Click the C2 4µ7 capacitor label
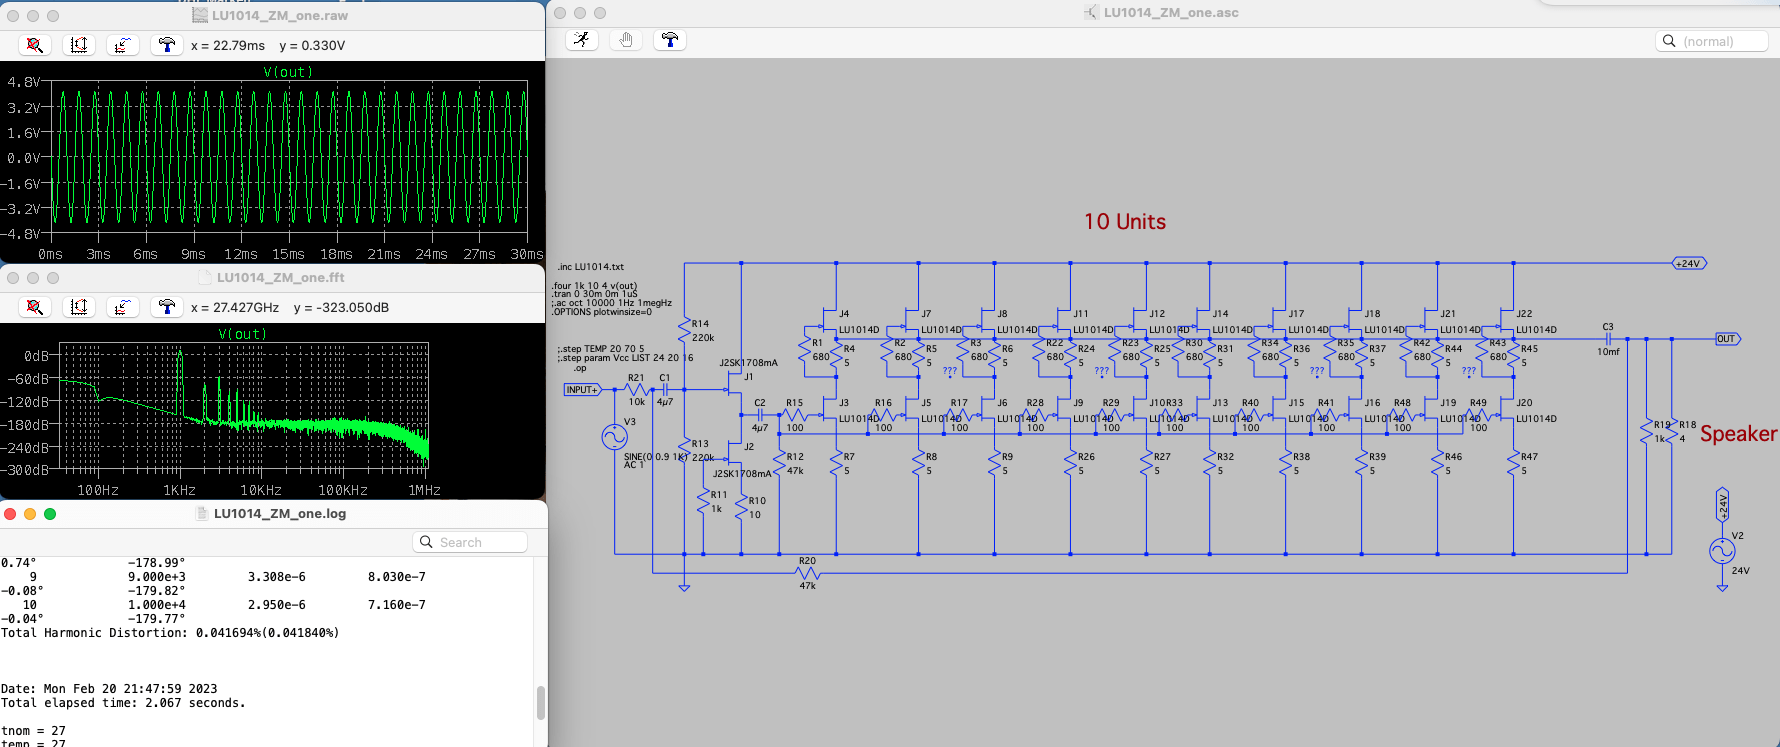This screenshot has height=747, width=1780. click(760, 415)
